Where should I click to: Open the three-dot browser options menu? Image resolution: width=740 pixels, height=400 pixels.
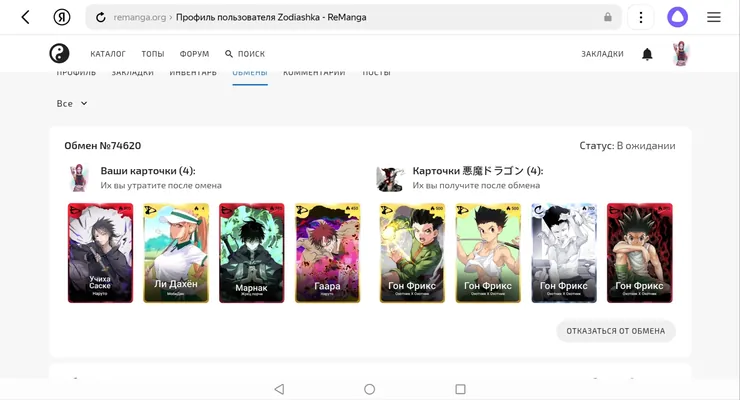pos(640,17)
